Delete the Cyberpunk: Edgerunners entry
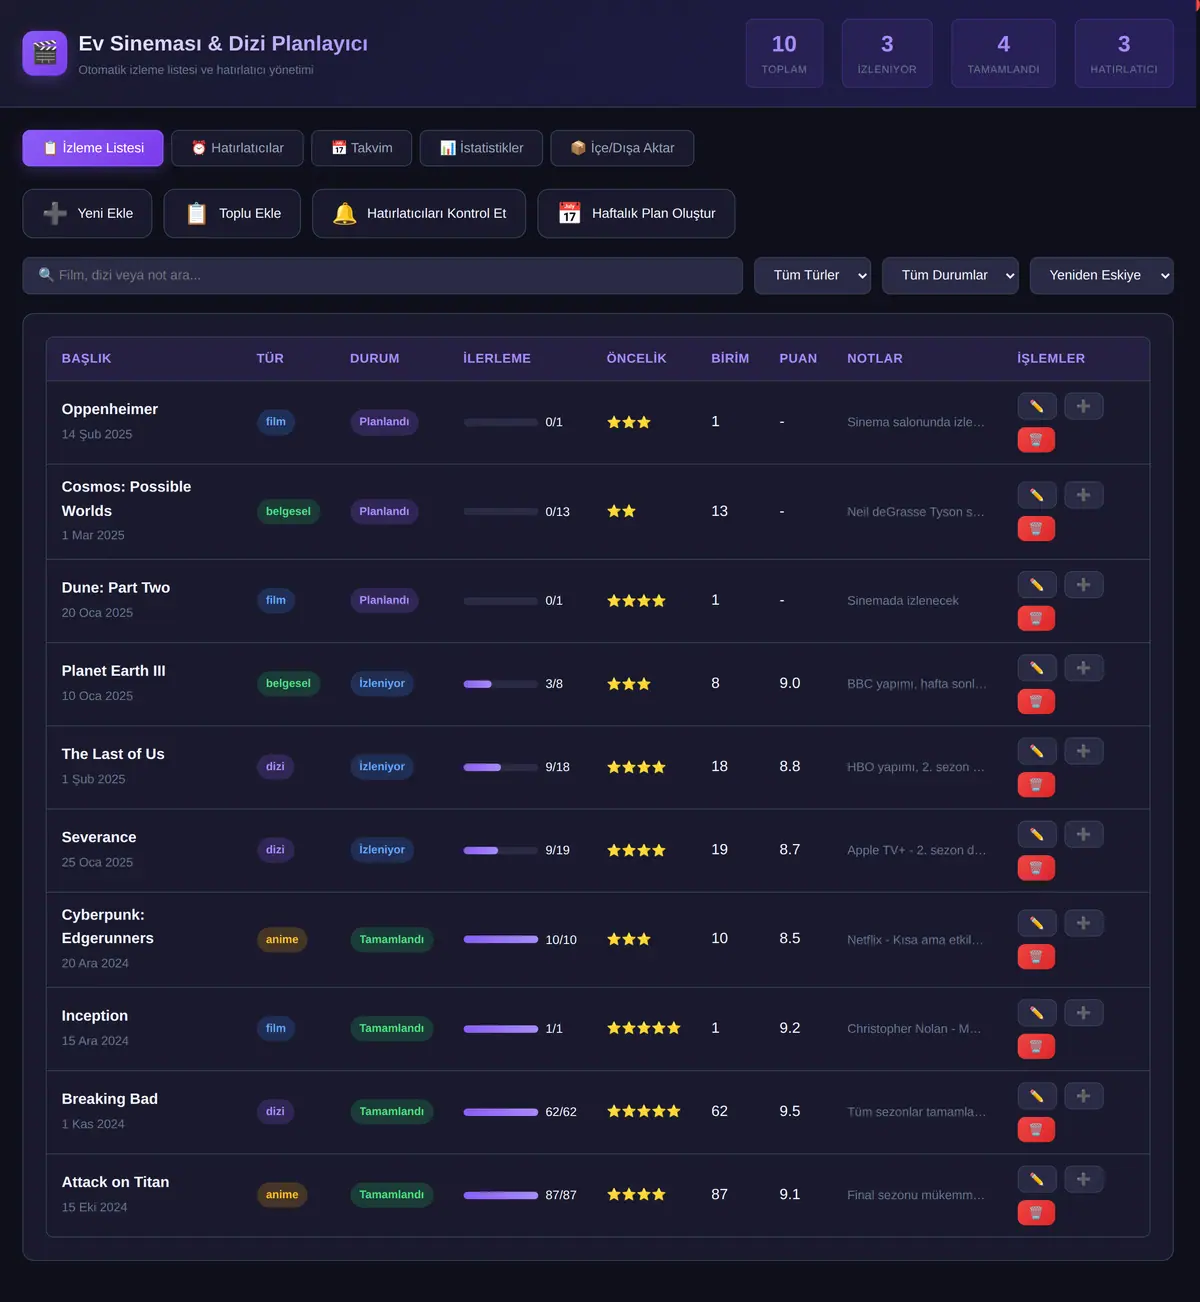The height and width of the screenshot is (1302, 1200). point(1036,956)
